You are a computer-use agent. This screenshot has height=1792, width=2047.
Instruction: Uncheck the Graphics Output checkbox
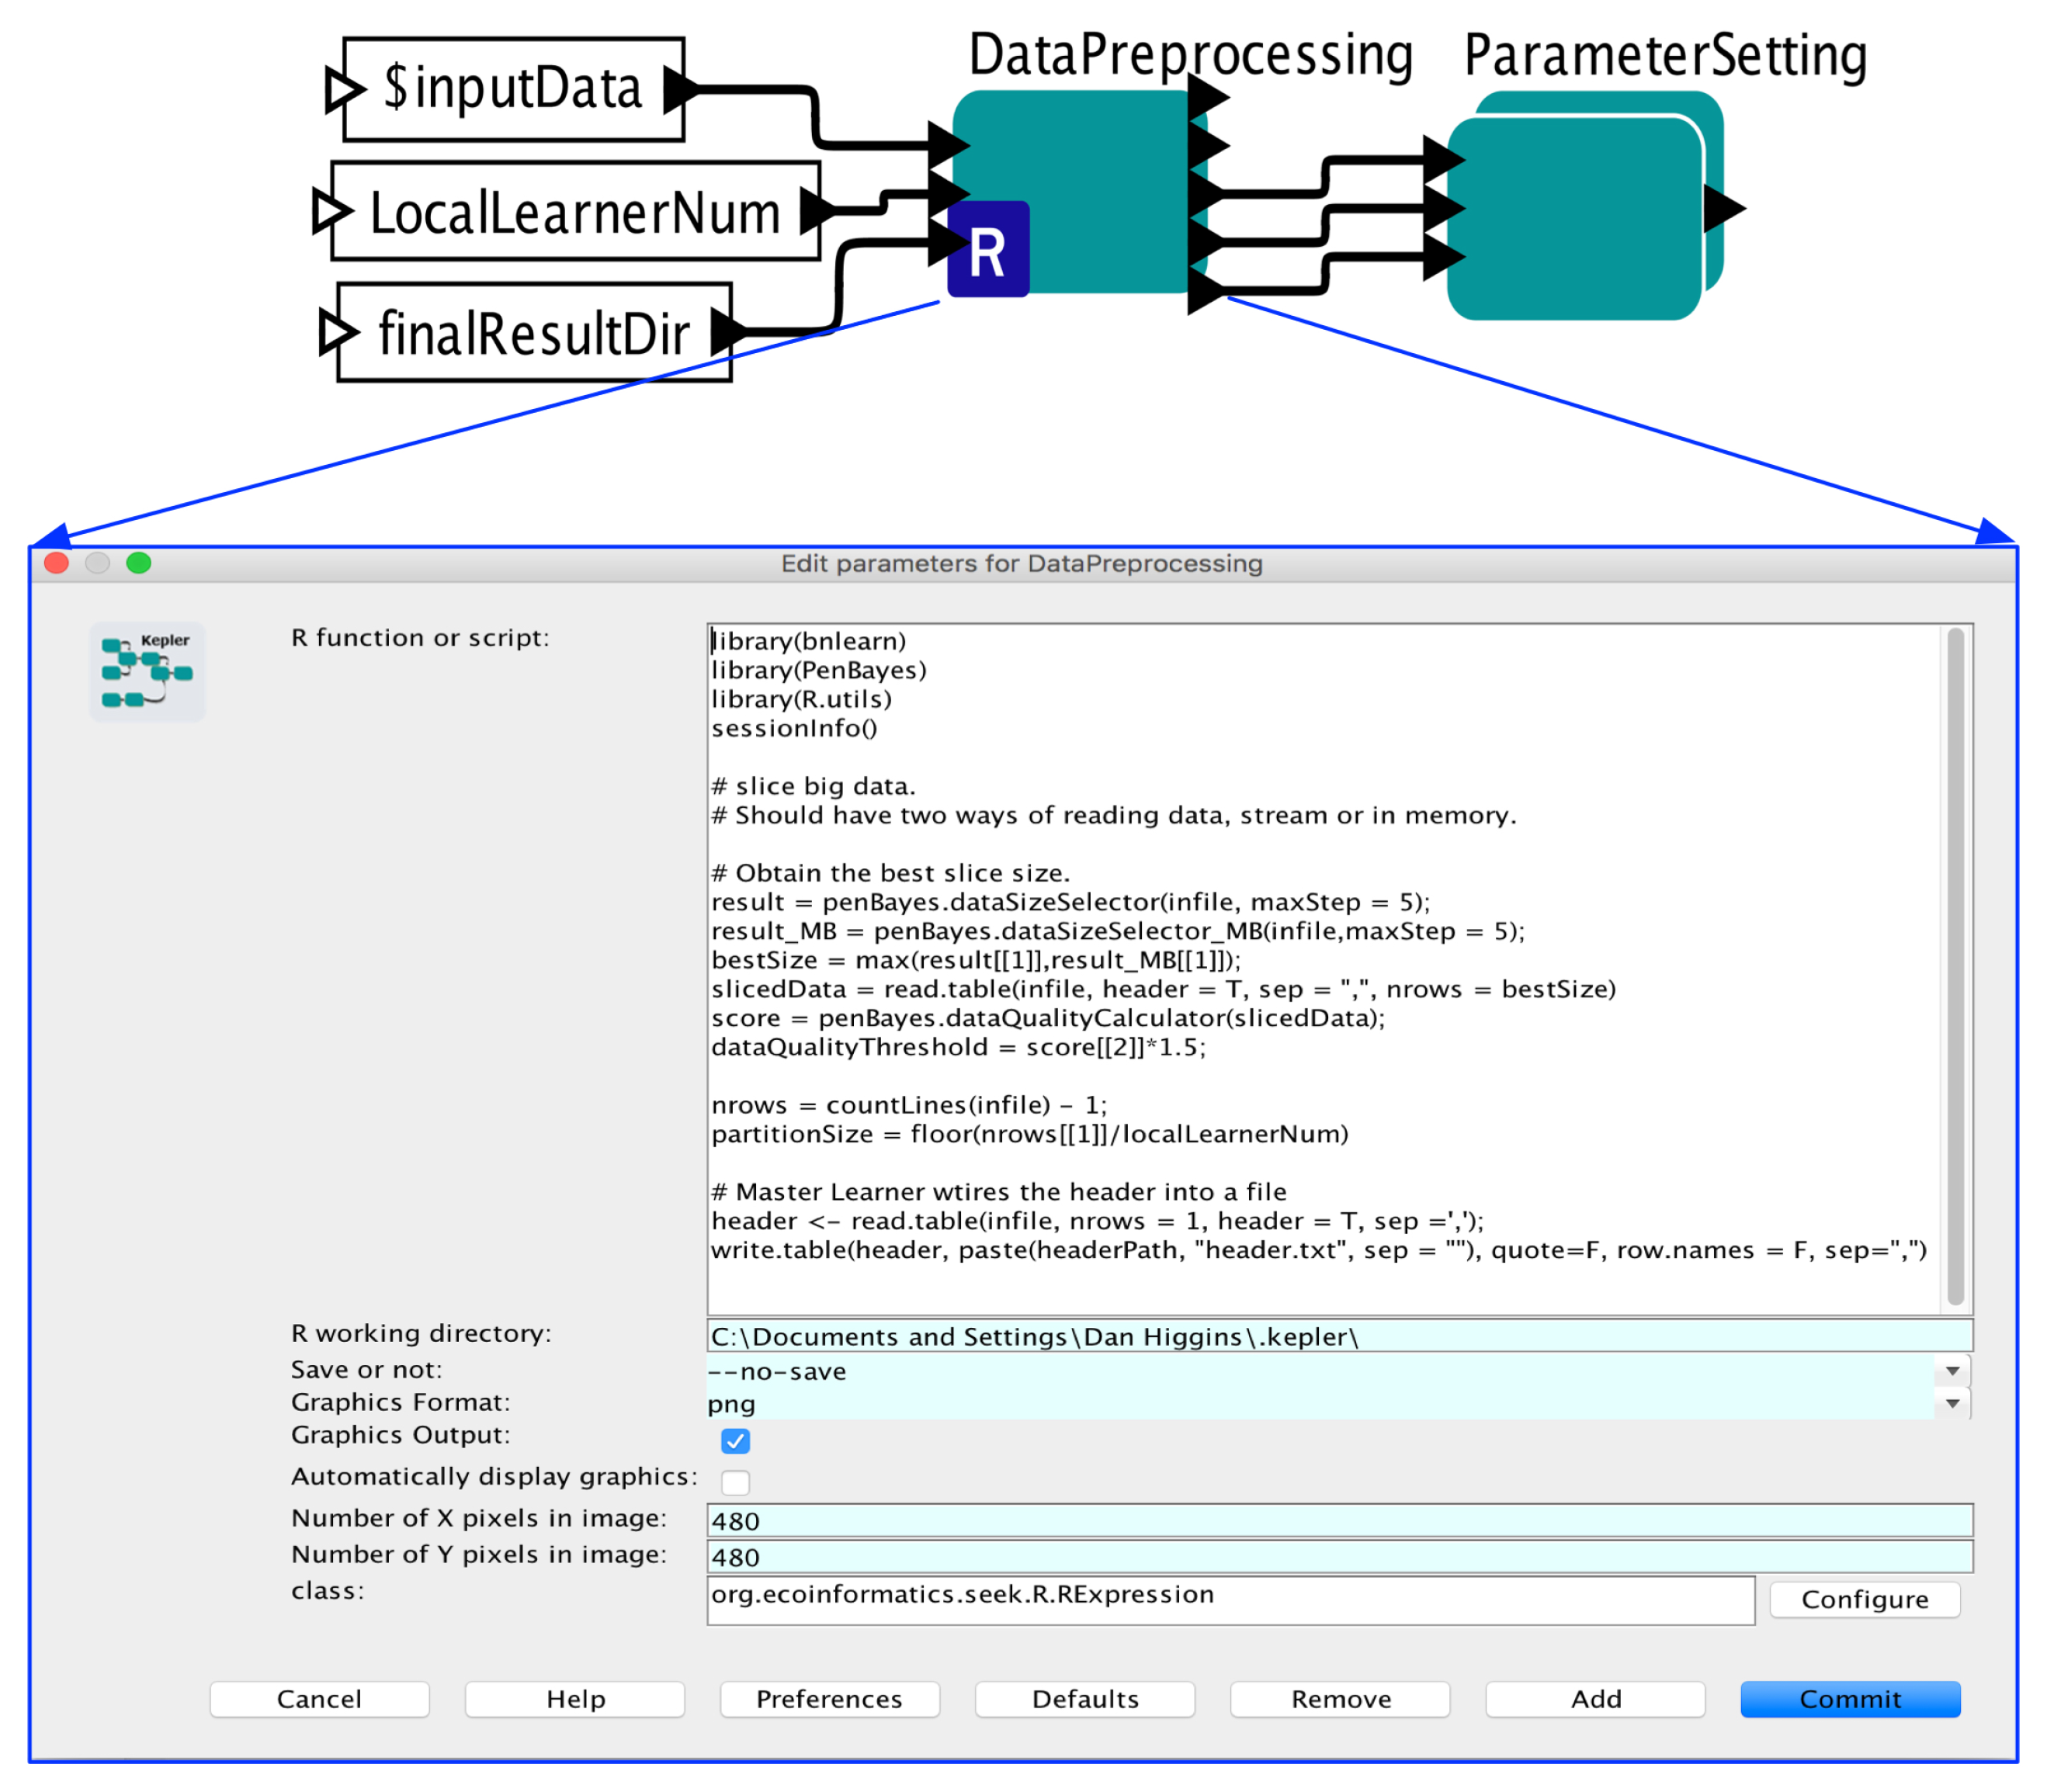(735, 1441)
